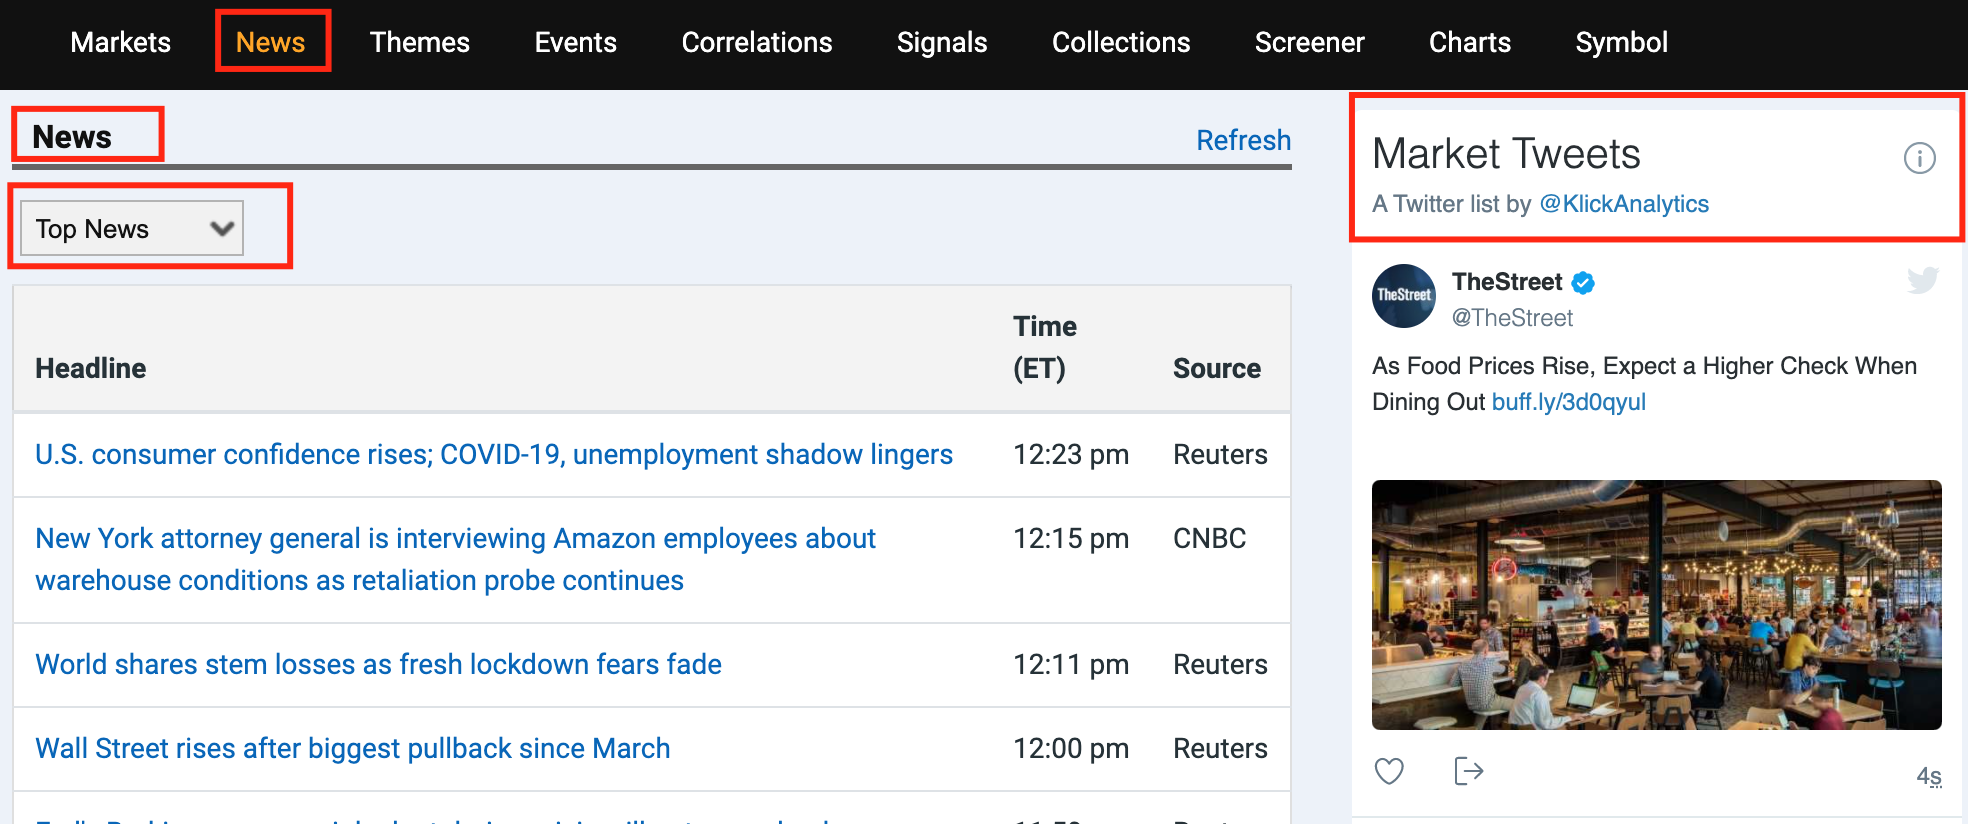
Task: Open Wall Street rises after pullback headline
Action: click(x=352, y=748)
